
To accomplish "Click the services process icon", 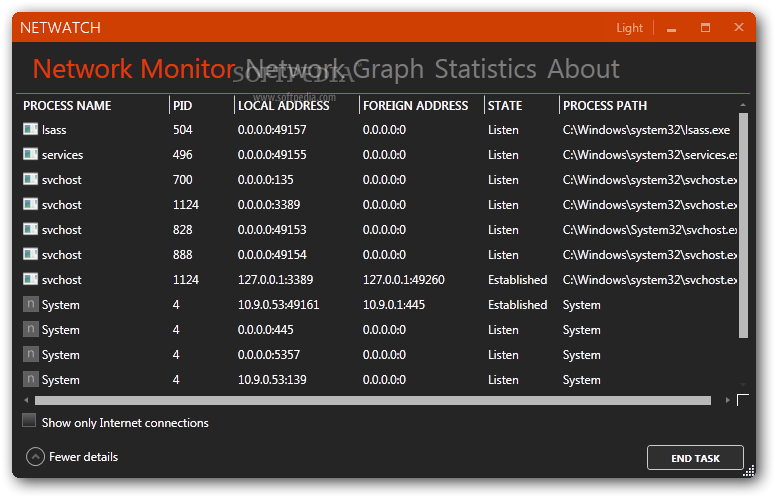I will pyautogui.click(x=30, y=154).
